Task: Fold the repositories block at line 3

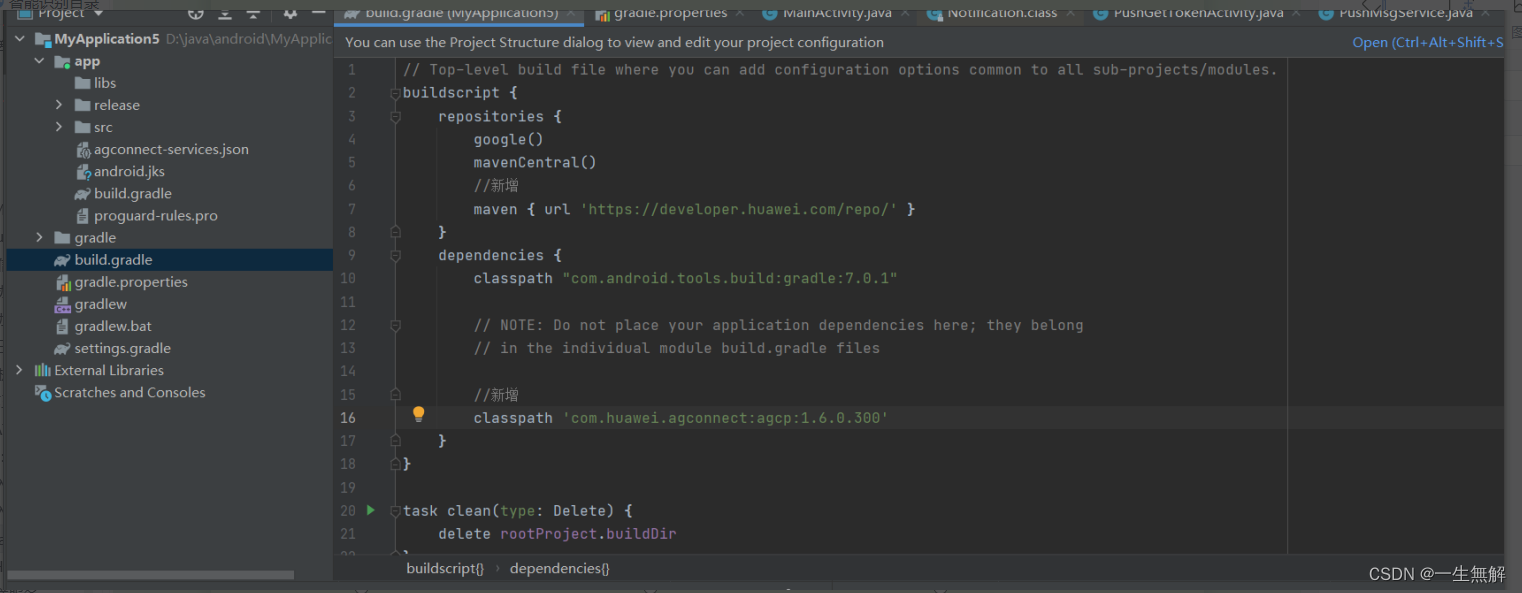Action: (395, 116)
